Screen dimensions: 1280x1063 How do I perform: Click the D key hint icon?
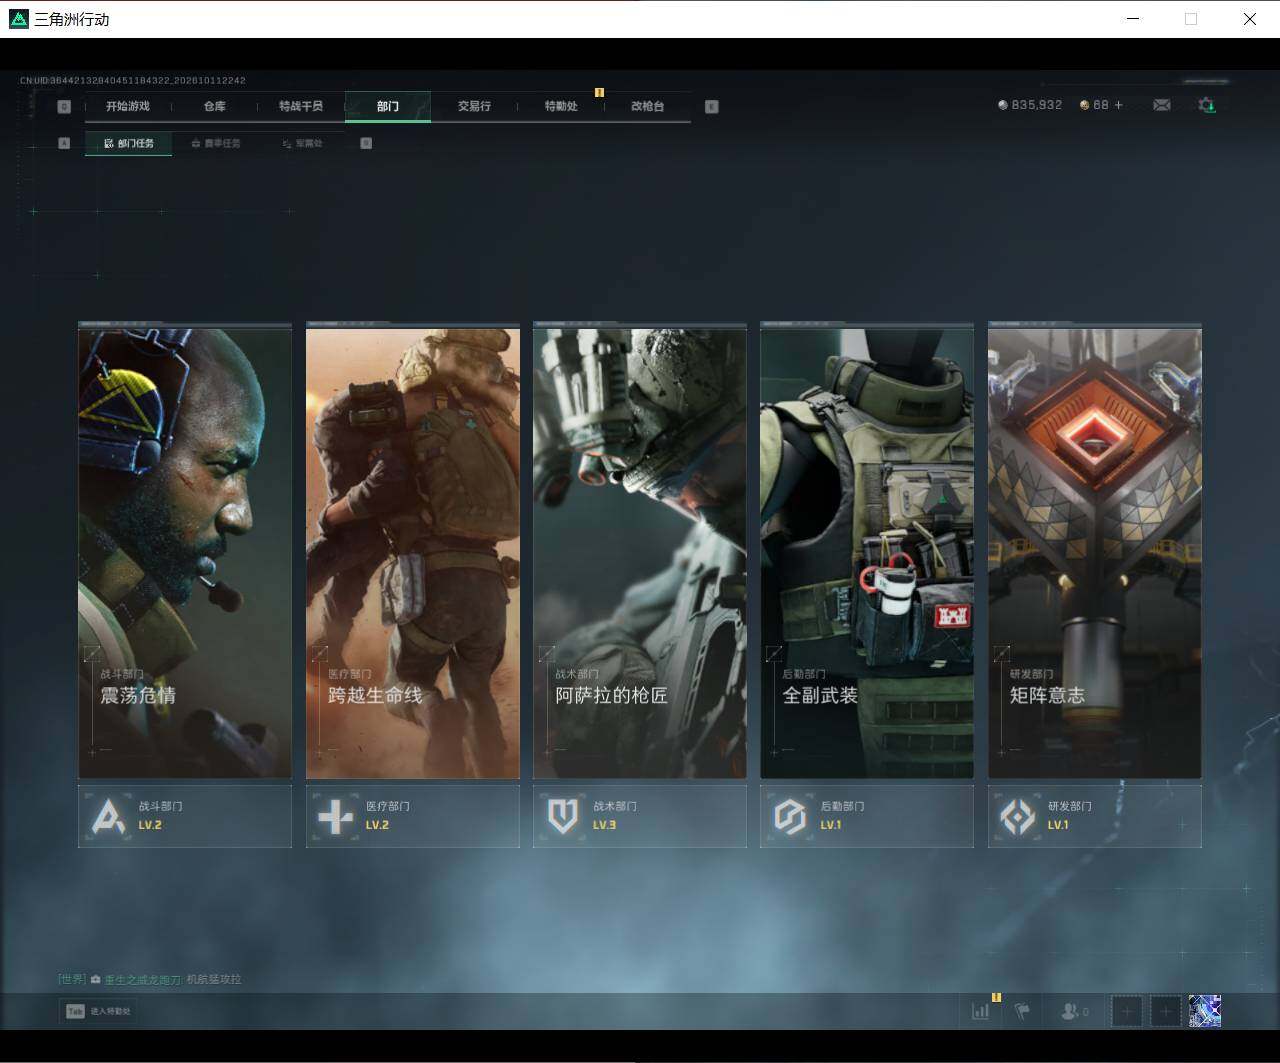(366, 143)
